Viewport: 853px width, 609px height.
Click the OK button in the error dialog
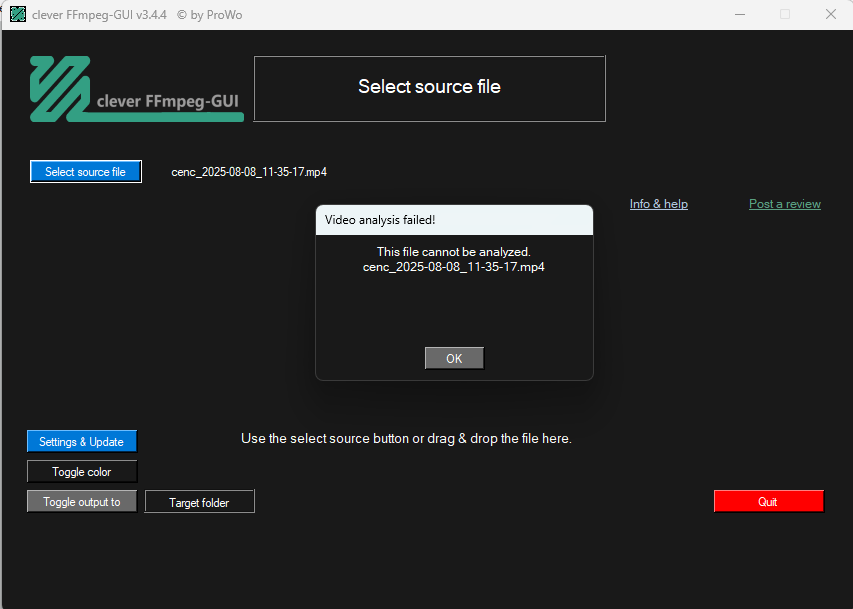pos(454,358)
